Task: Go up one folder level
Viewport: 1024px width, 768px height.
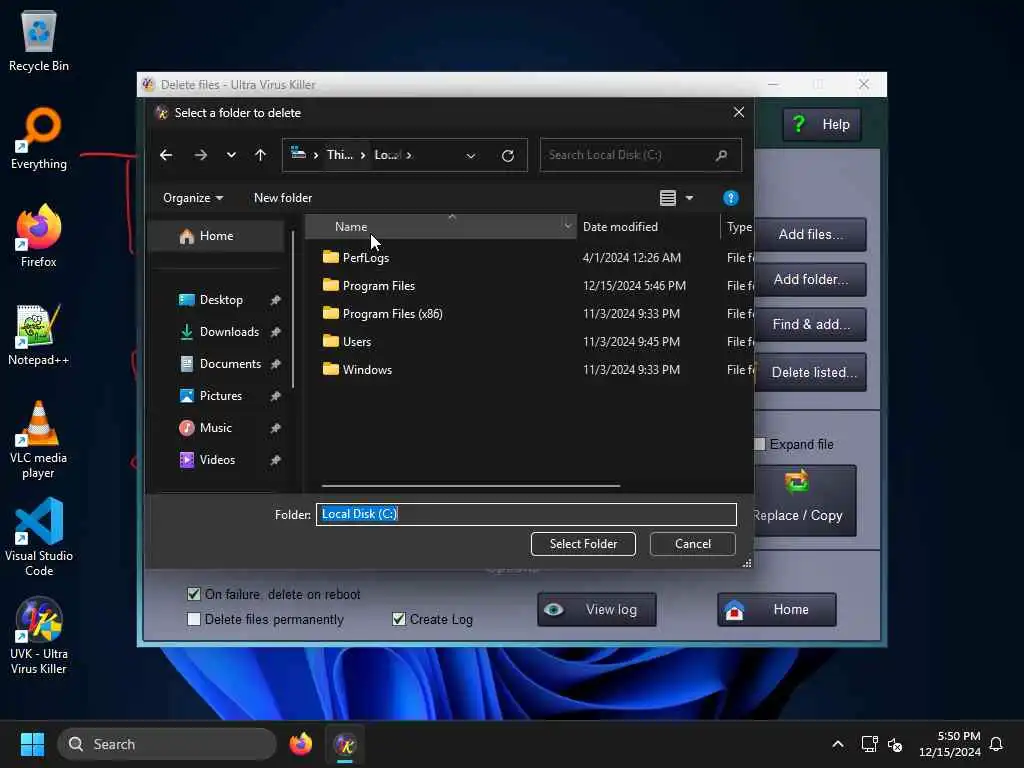Action: 260,155
